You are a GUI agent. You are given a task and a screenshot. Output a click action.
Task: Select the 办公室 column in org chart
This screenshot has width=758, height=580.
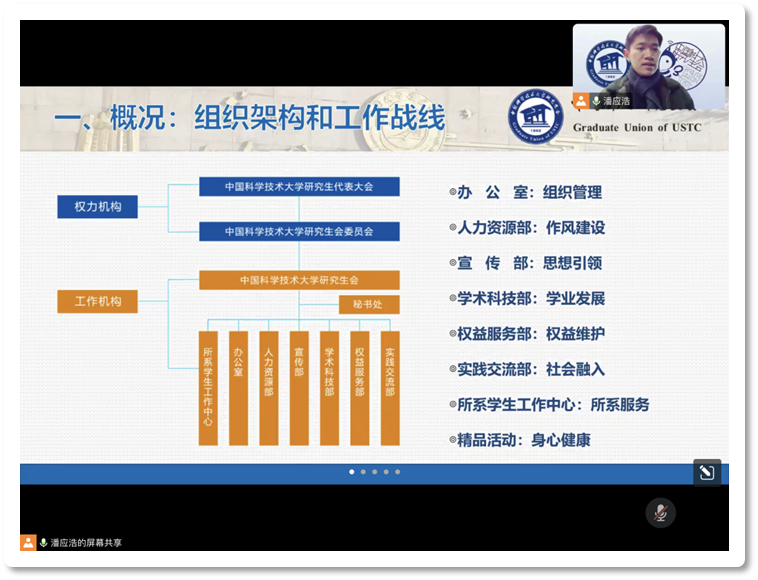point(238,387)
